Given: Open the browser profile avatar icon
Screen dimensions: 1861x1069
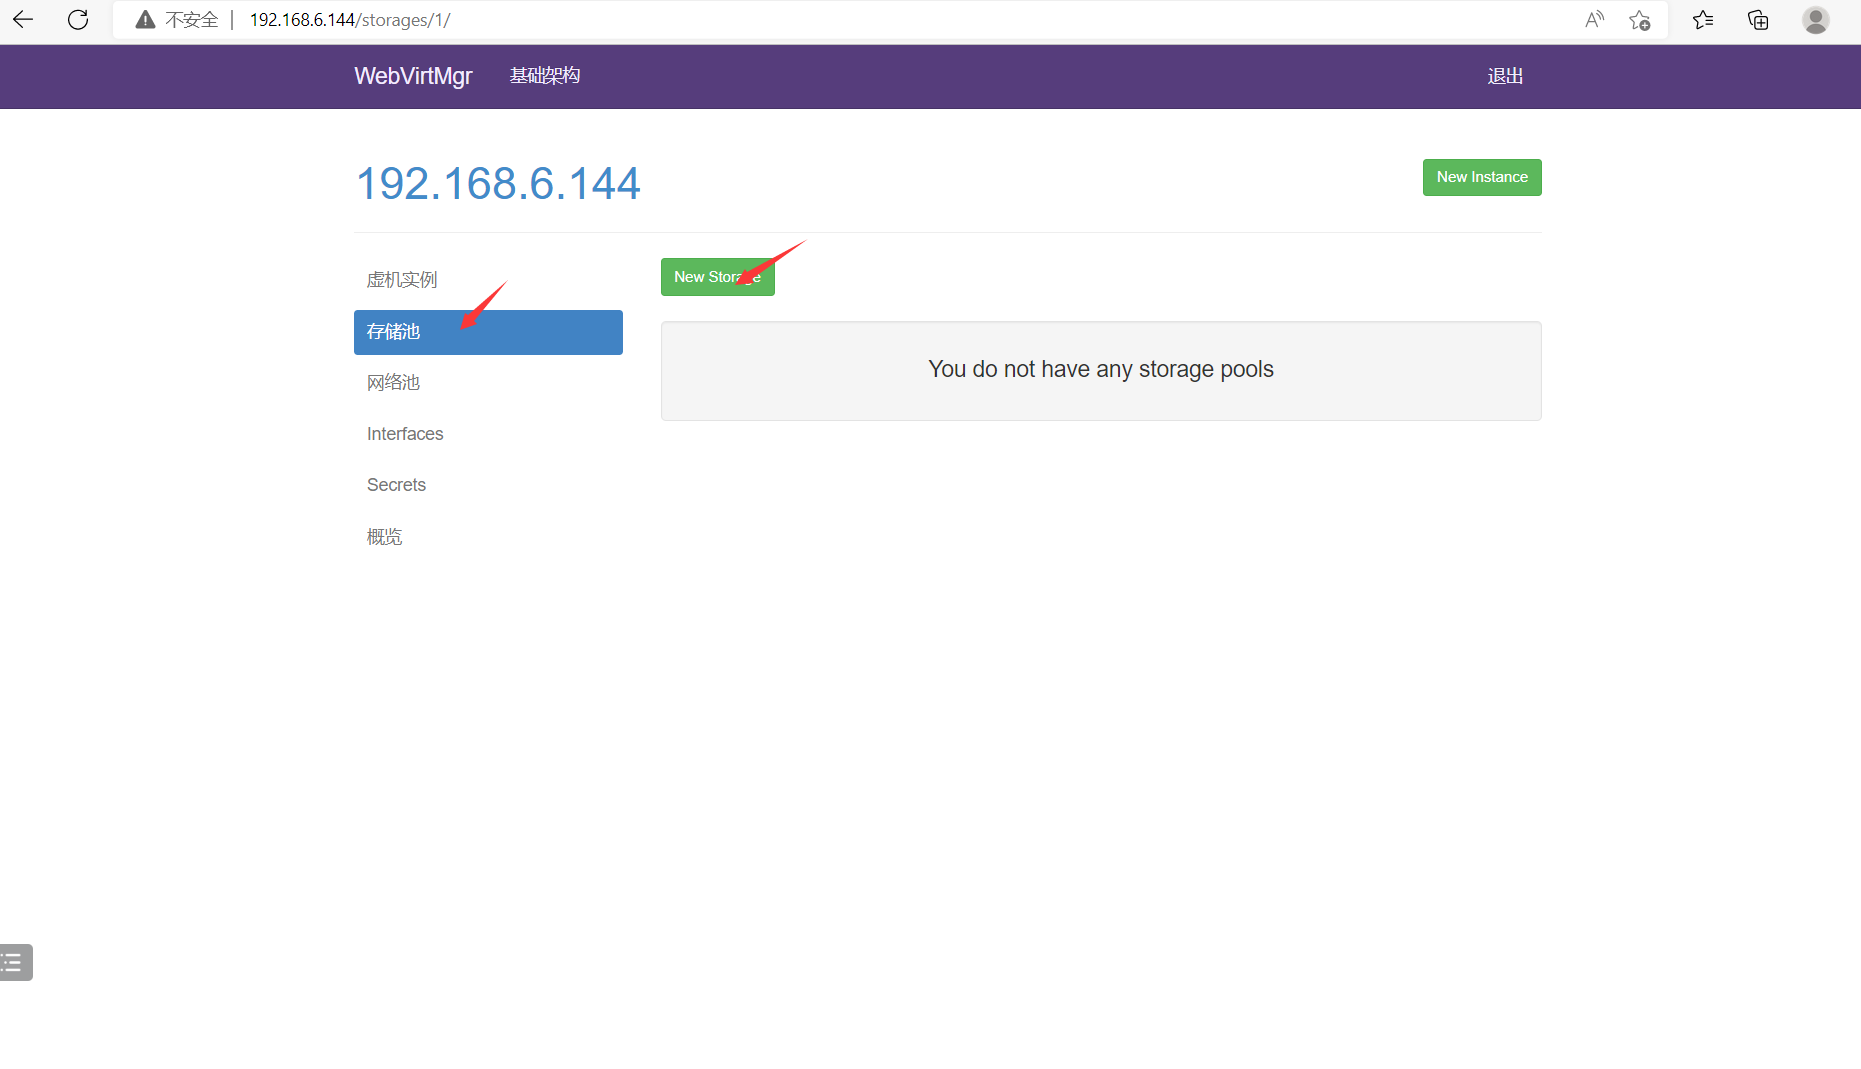Looking at the screenshot, I should [1816, 20].
